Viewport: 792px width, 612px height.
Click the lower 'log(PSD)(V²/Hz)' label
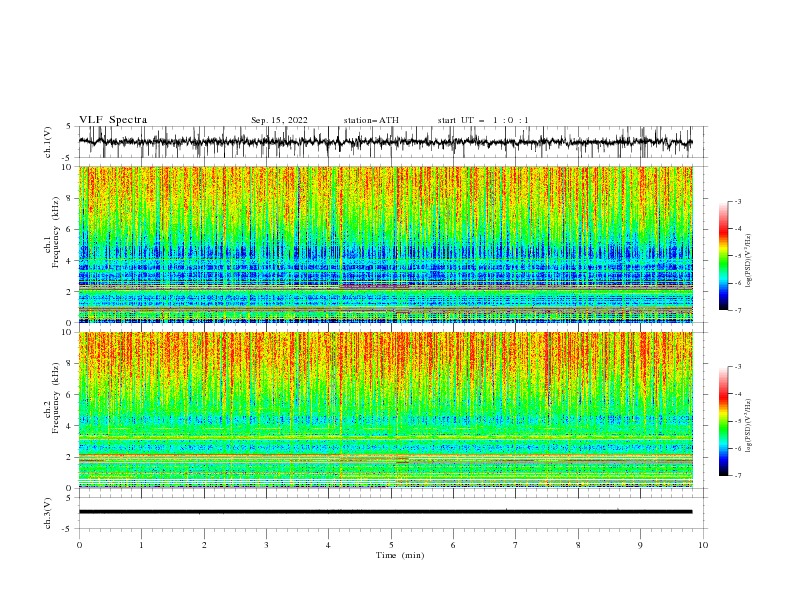[x=749, y=425]
